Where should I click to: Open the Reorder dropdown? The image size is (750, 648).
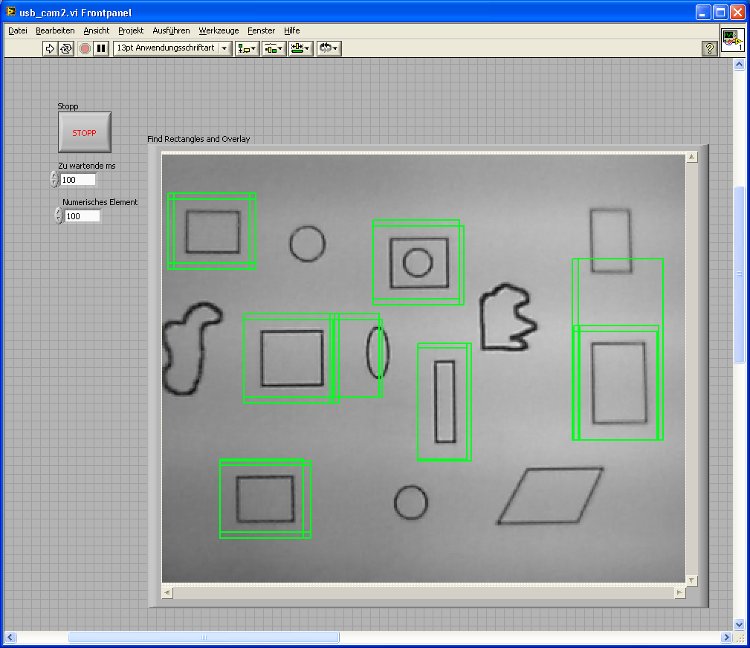[x=329, y=48]
